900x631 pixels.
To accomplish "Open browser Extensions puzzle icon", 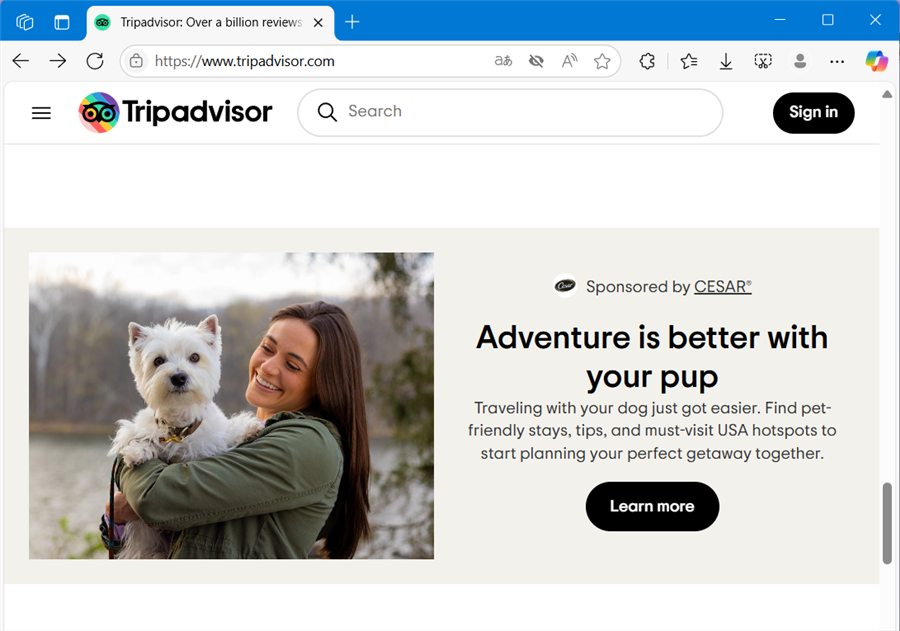I will [647, 61].
